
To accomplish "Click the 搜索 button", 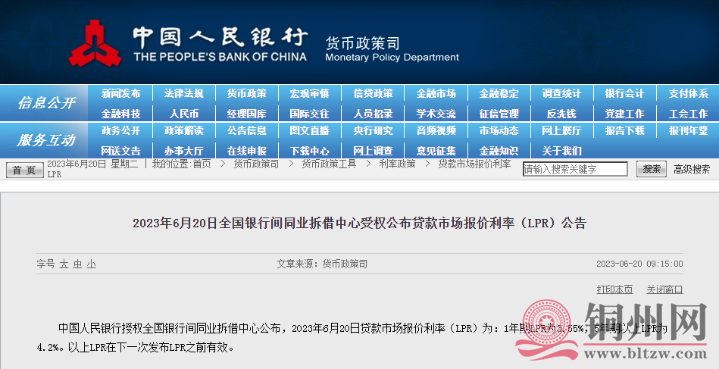I will coord(651,169).
